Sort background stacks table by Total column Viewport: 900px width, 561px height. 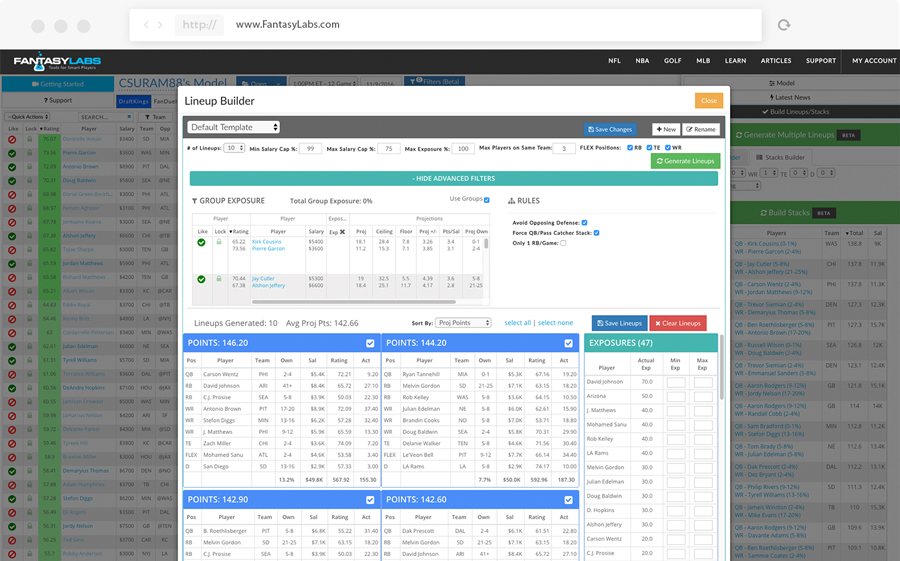click(x=854, y=233)
